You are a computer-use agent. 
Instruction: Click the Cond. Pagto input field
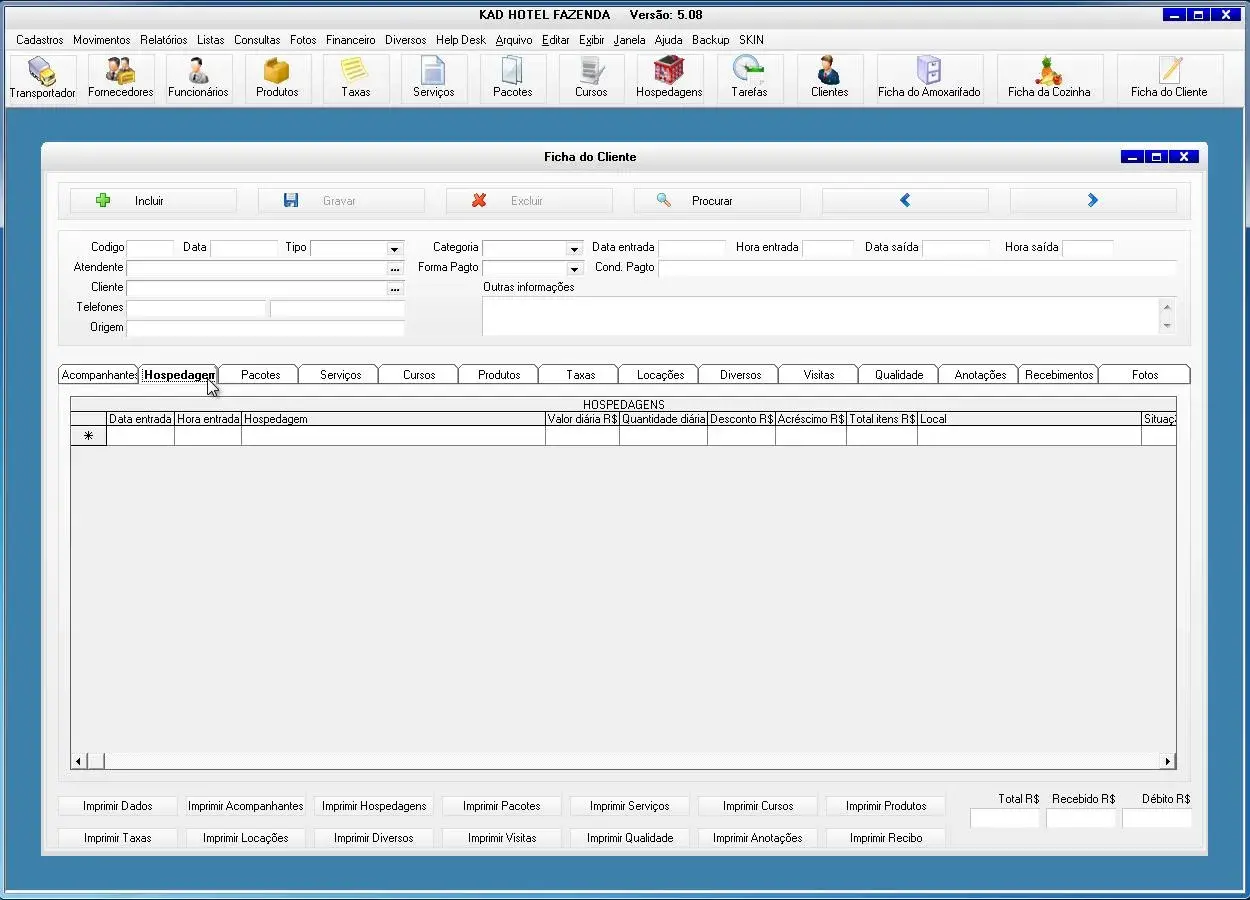916,268
